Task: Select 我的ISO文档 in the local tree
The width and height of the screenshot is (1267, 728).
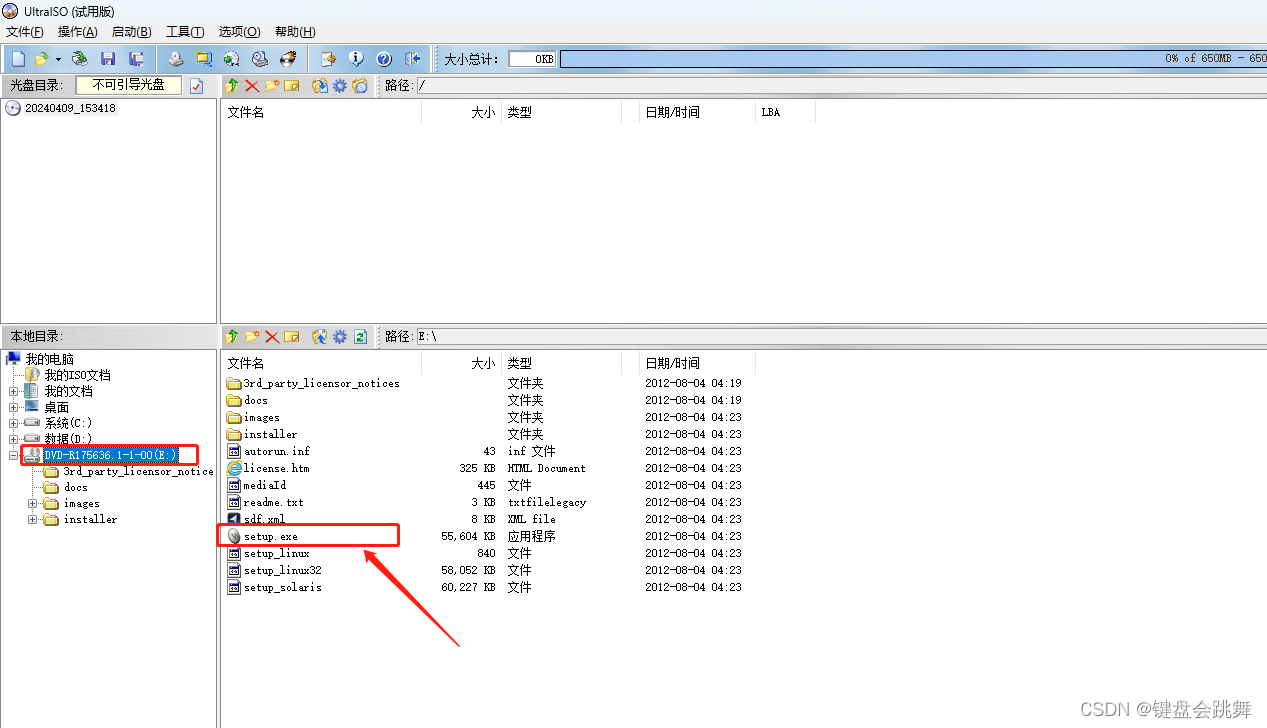Action: [77, 375]
